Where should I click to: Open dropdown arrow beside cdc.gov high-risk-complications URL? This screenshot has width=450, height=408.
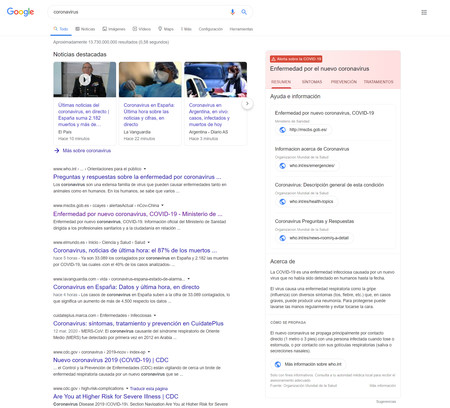127,388
